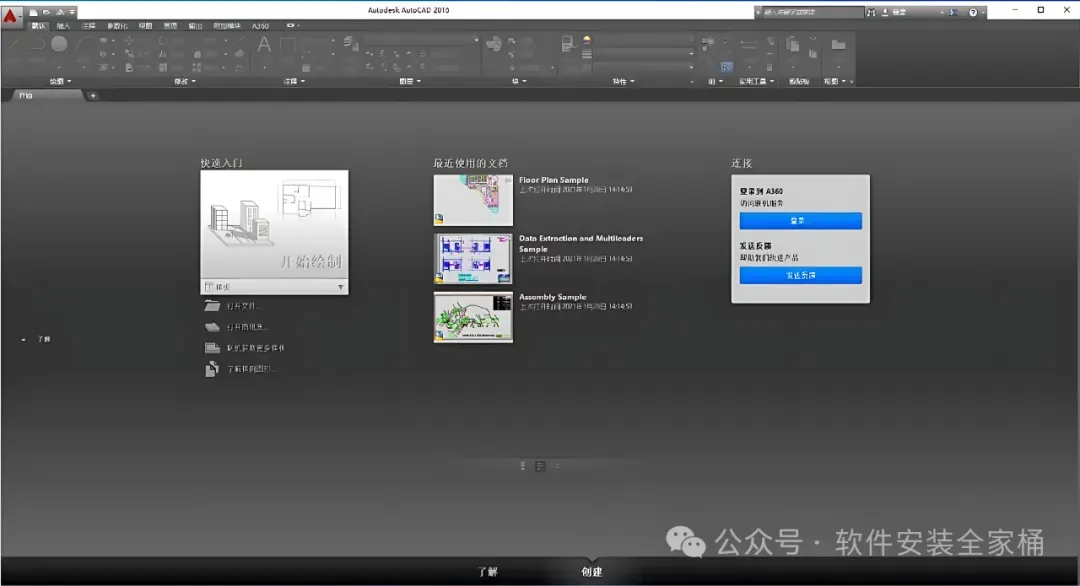Click the get more templates online icon
The image size is (1080, 586).
(x=212, y=348)
